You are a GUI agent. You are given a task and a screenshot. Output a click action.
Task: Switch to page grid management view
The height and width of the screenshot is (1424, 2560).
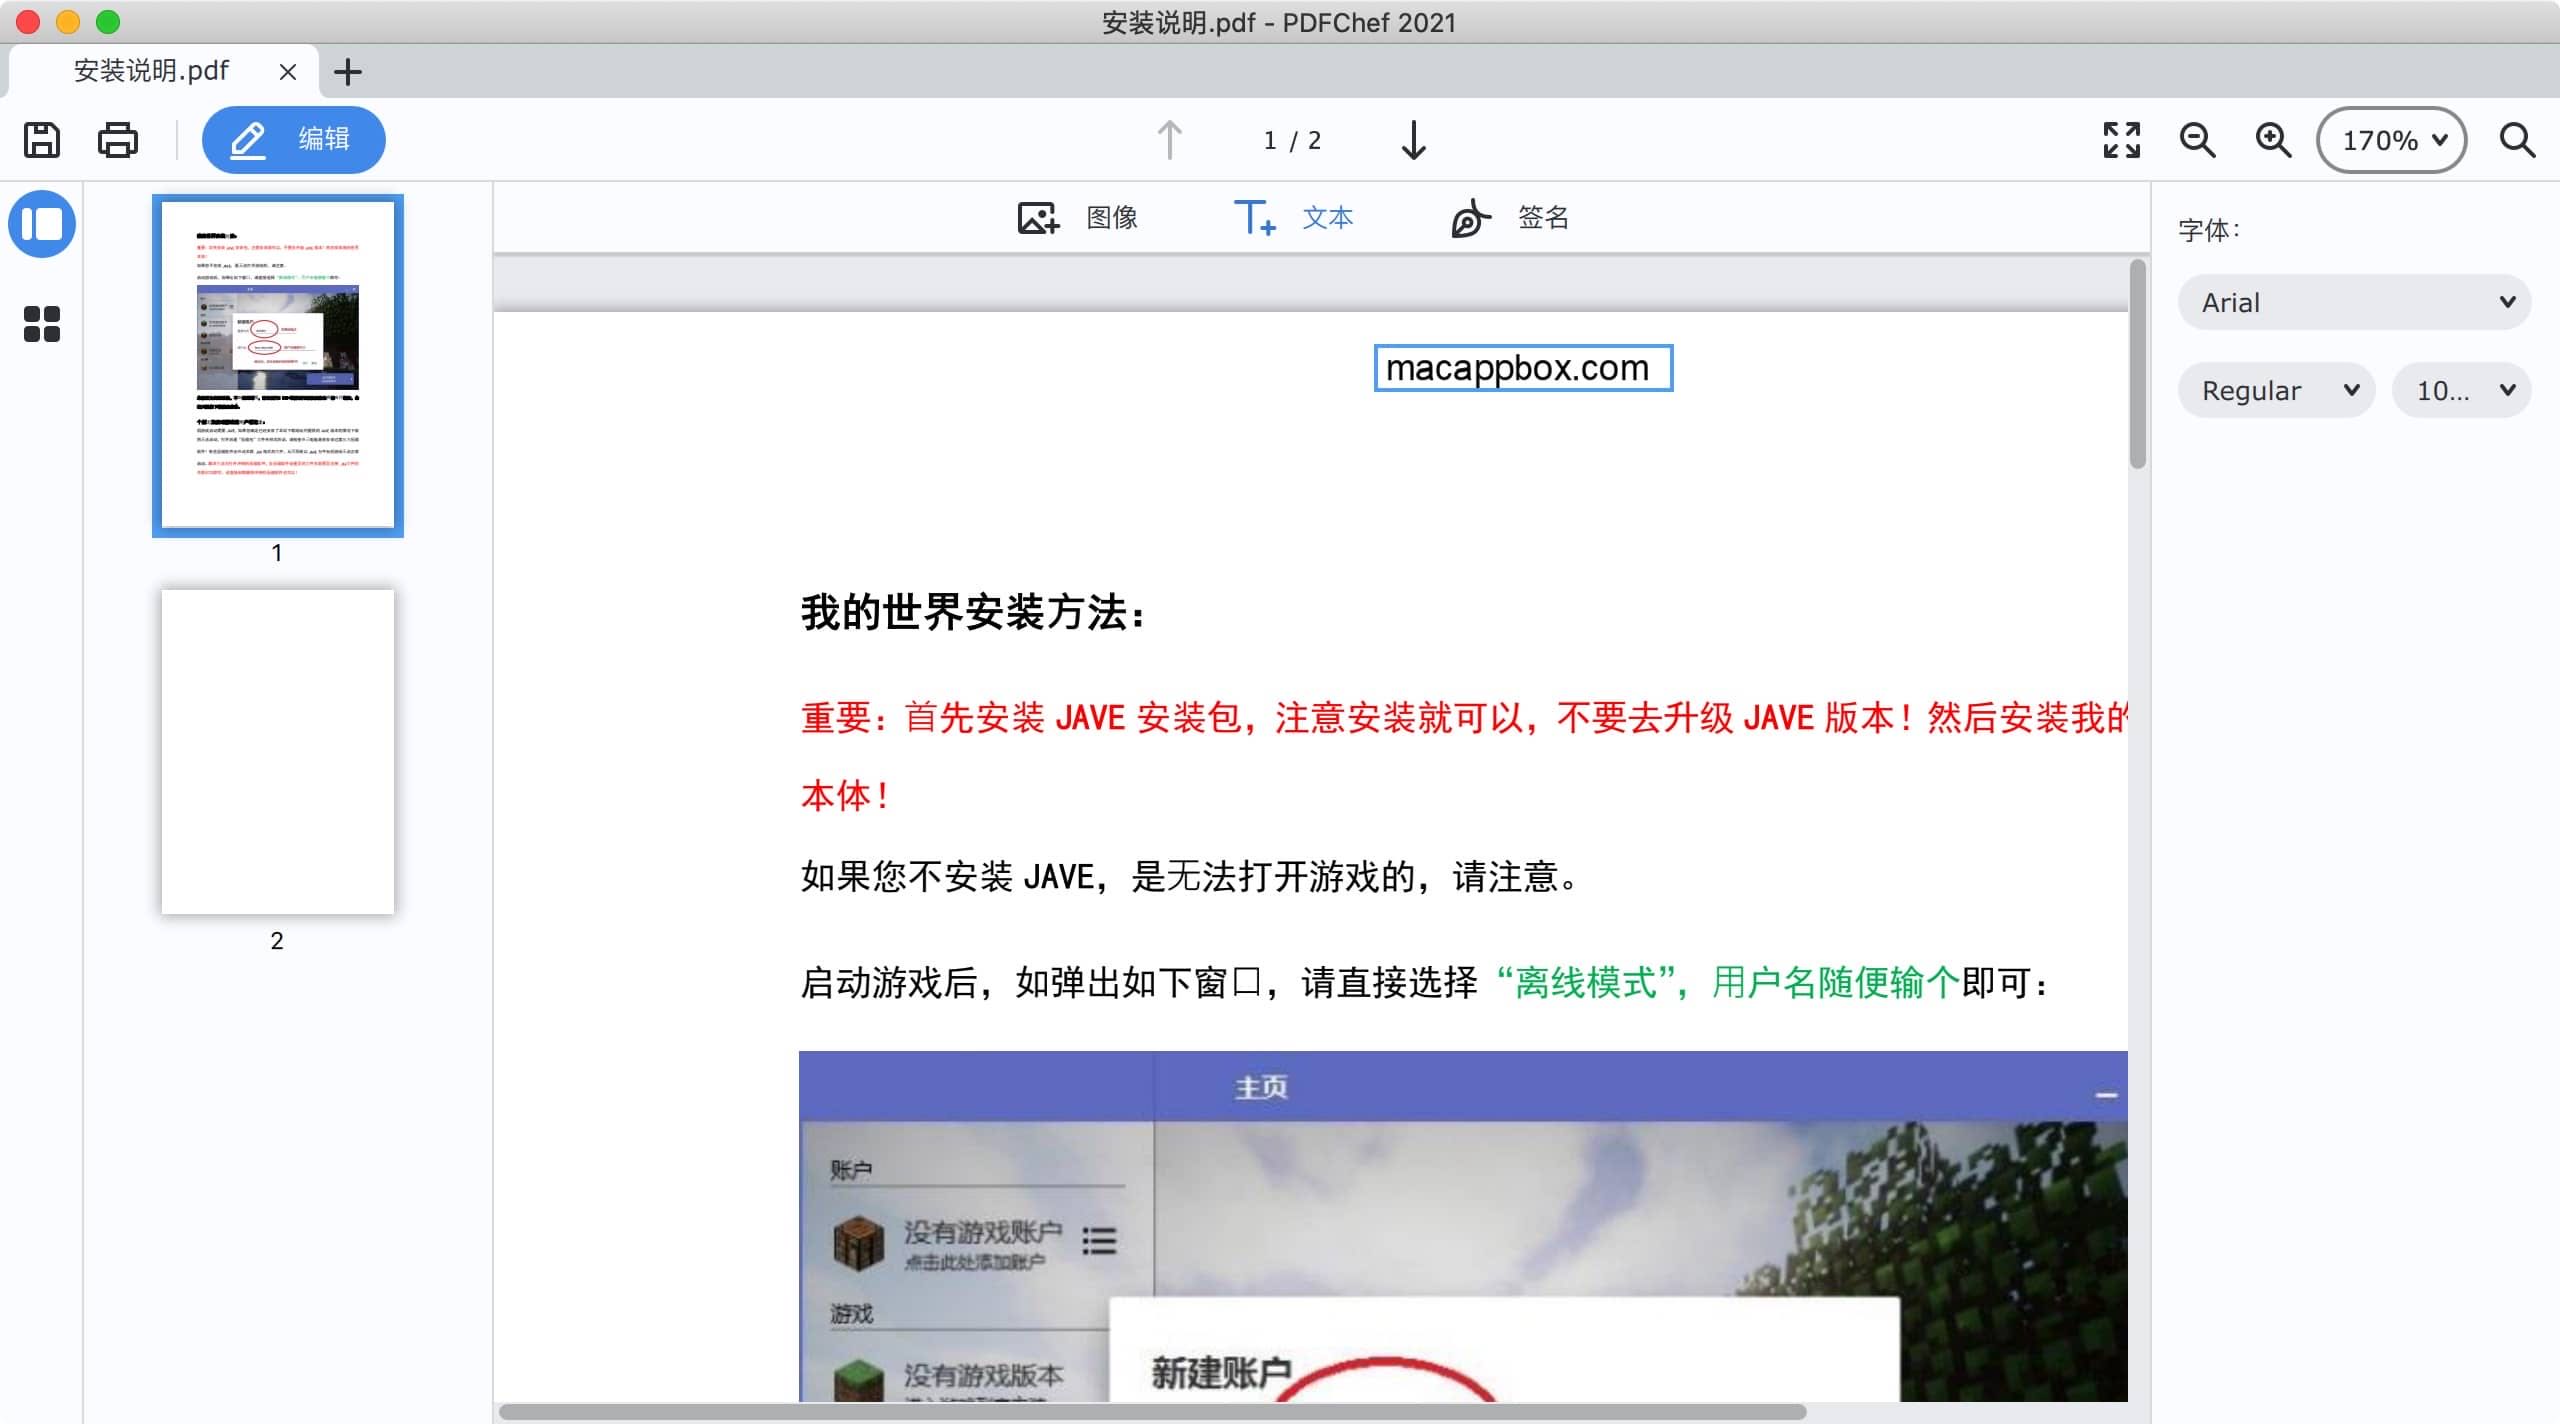click(42, 324)
